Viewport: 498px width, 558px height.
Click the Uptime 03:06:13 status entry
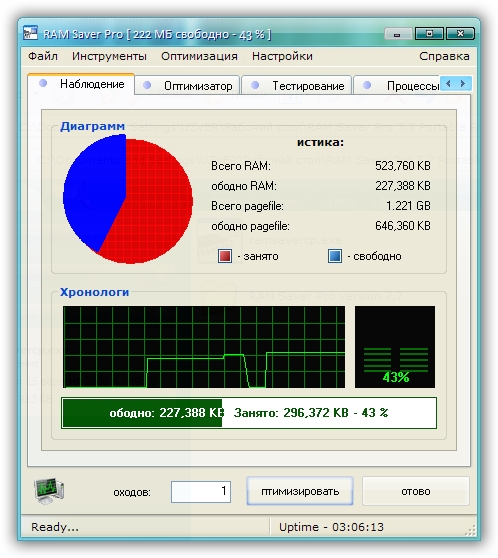point(331,527)
